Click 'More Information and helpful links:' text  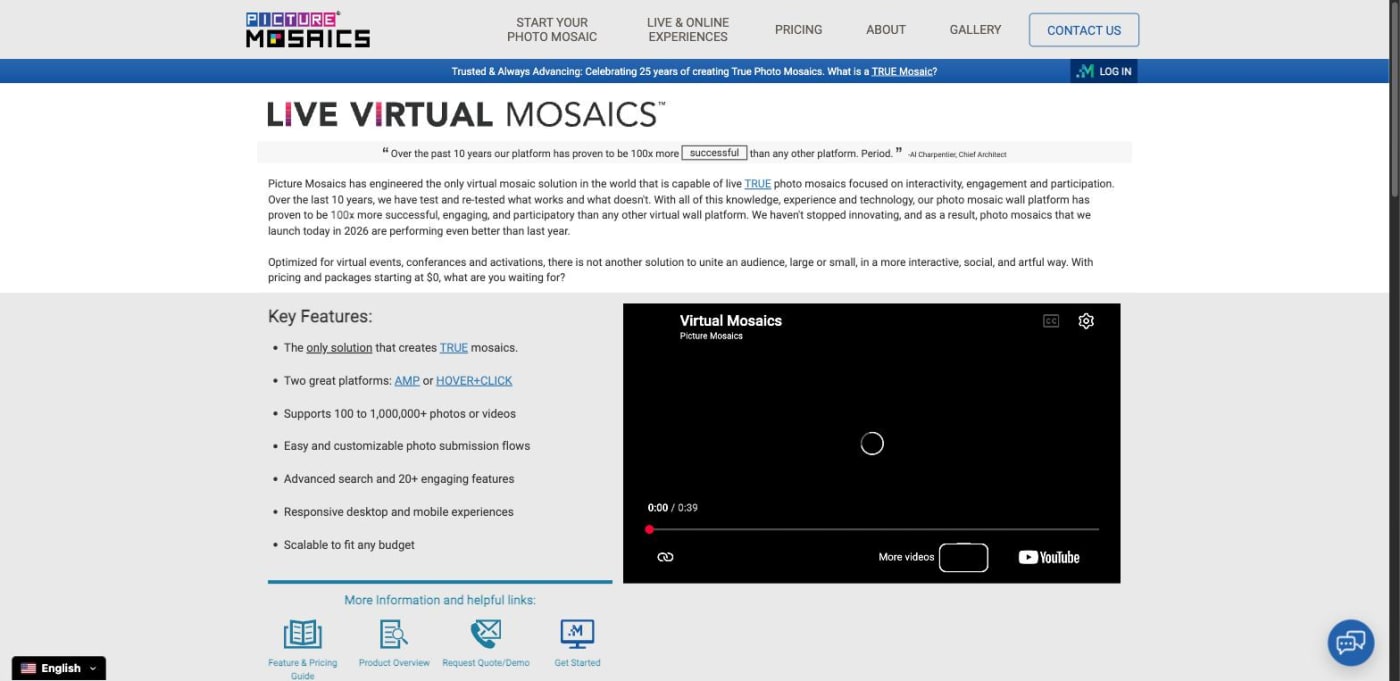[440, 600]
